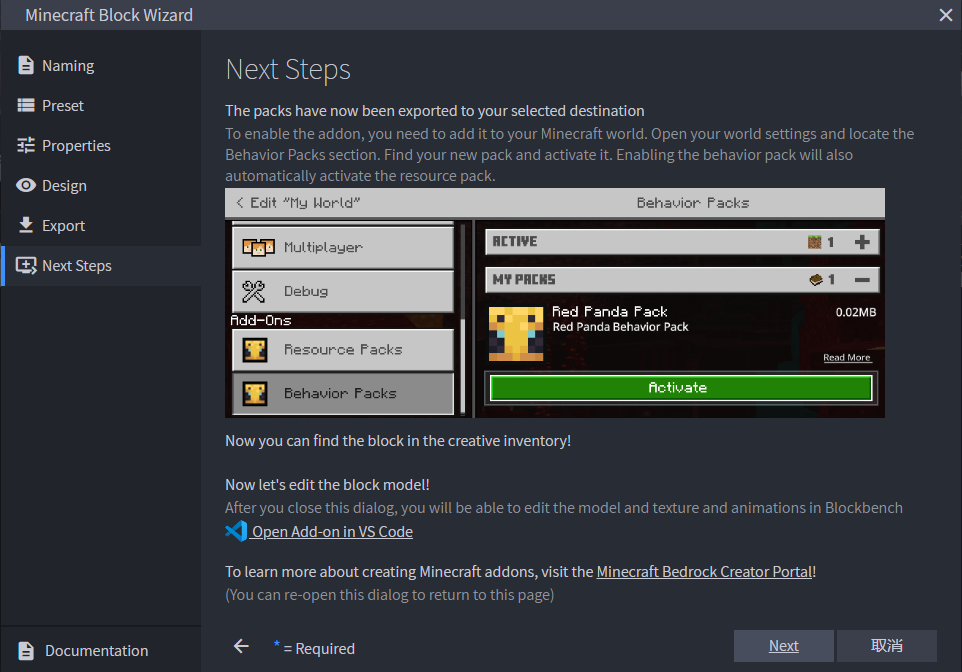Click "= Required" legend text
This screenshot has height=672, width=962.
(x=319, y=649)
